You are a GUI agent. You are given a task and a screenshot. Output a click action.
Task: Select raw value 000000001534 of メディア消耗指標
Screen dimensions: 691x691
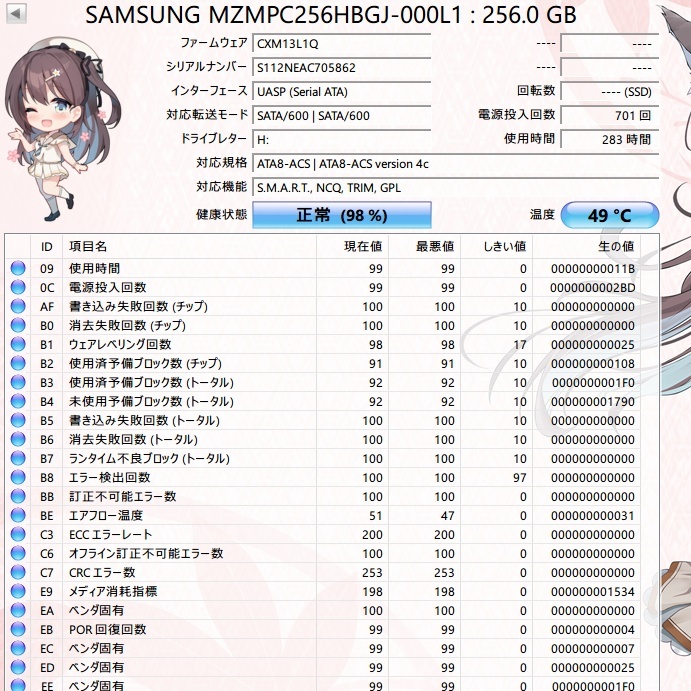coord(592,591)
